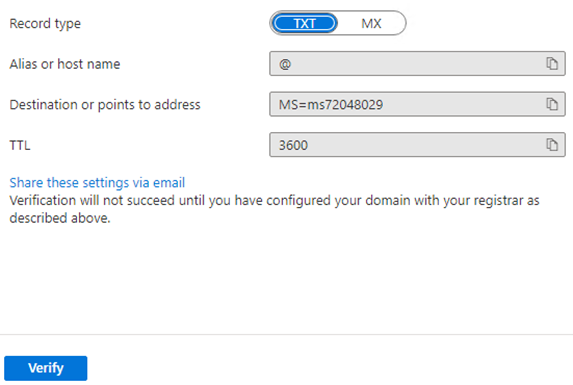Click the verification warning paragraph
The width and height of the screenshot is (573, 385).
pyautogui.click(x=274, y=209)
